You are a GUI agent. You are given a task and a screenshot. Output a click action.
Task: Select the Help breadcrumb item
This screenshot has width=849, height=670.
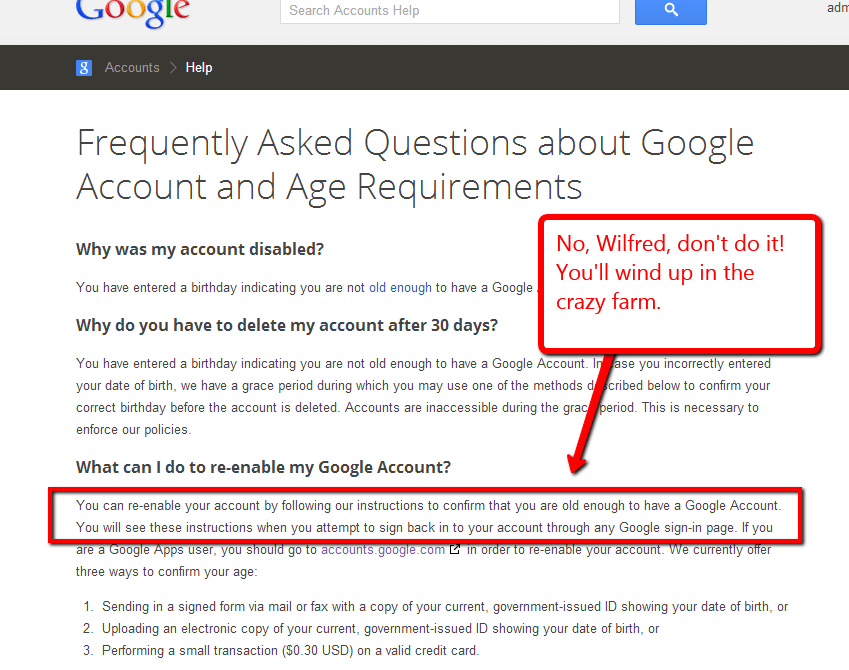[x=199, y=68]
